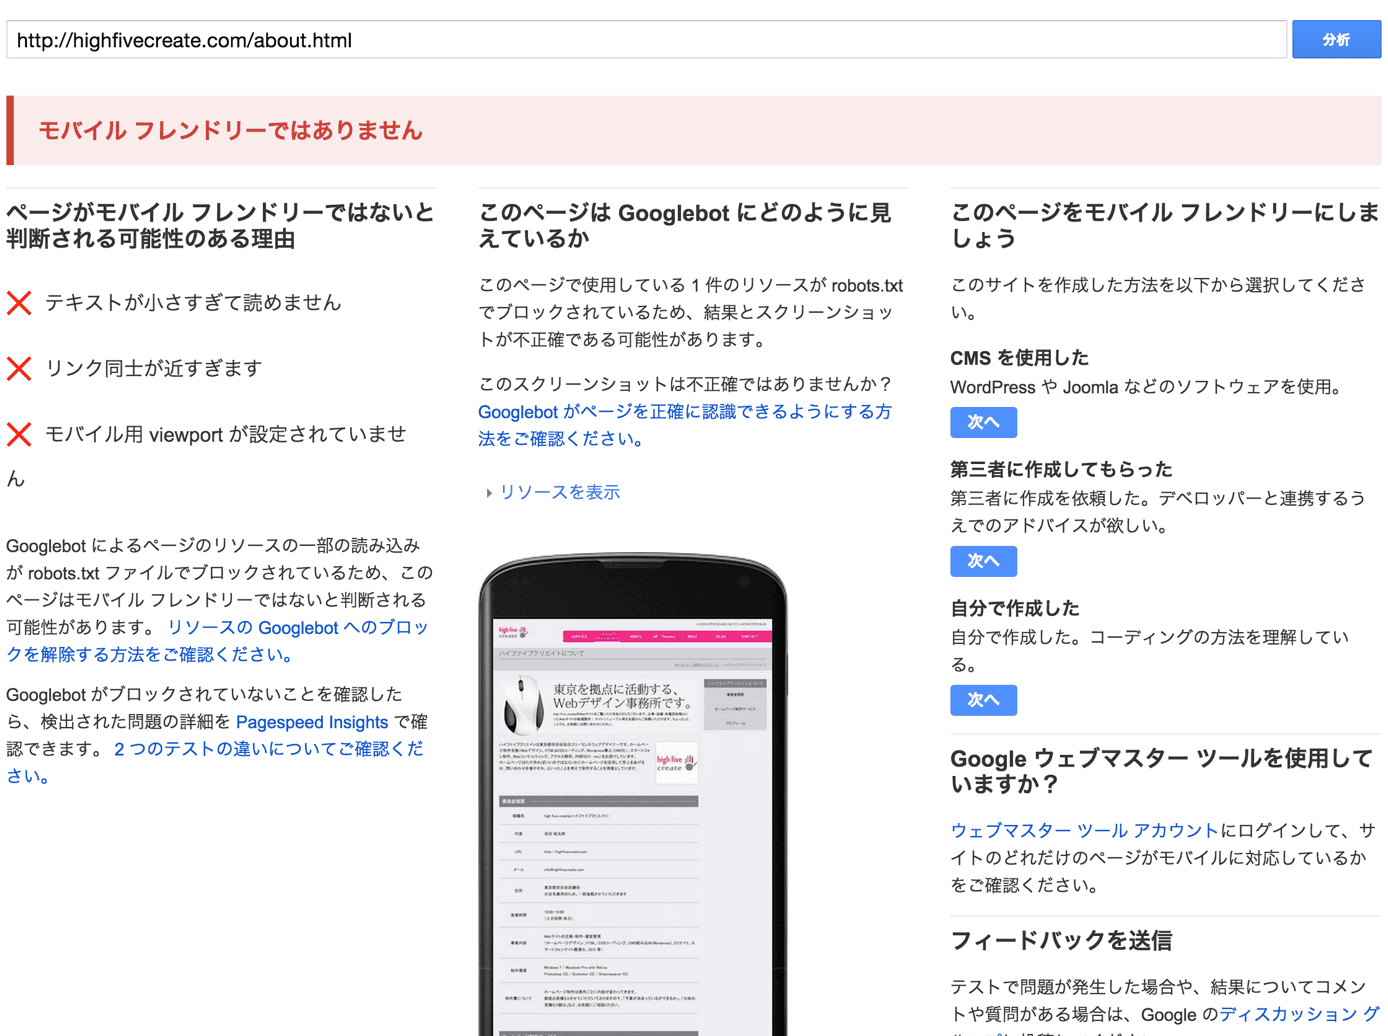Screen dimensions: 1388x1036
Task: Click the heading 自分で作成した
Action: point(1015,608)
